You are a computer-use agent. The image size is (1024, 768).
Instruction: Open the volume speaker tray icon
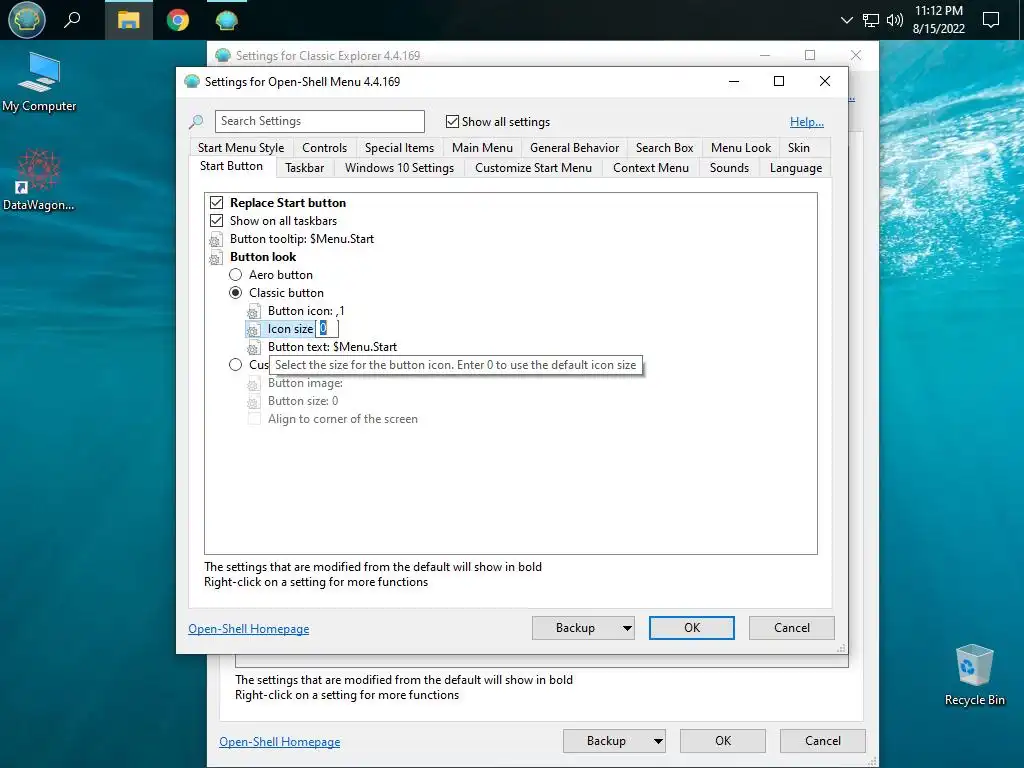click(895, 20)
